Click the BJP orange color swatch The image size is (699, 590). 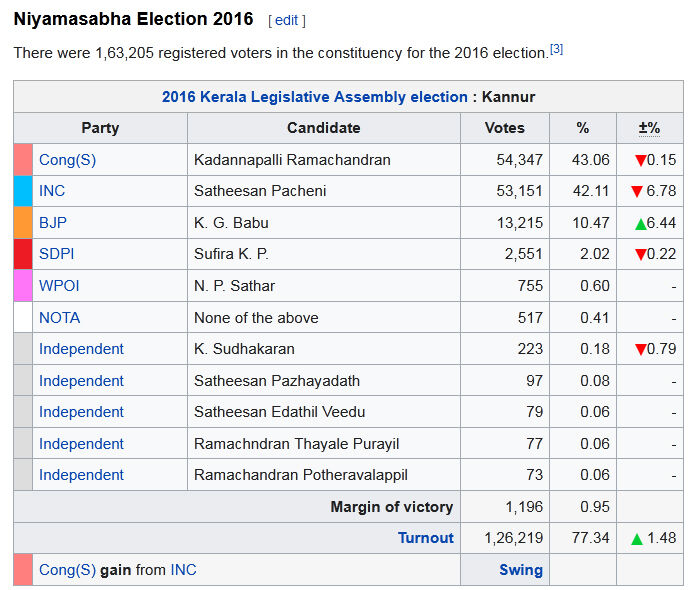[23, 222]
